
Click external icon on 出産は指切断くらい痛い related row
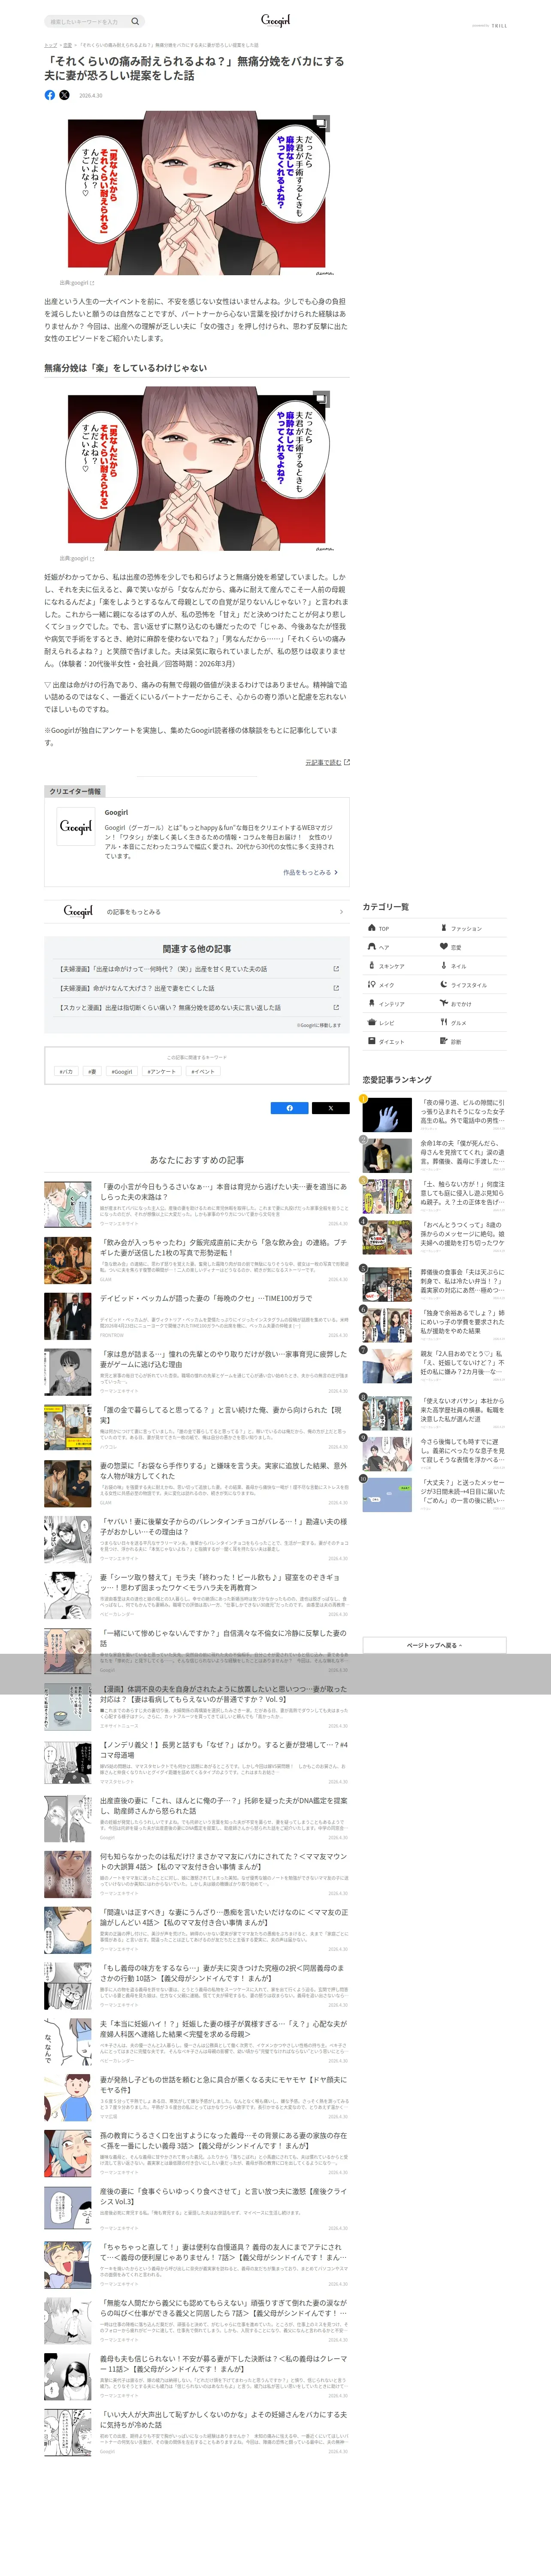(x=336, y=1008)
